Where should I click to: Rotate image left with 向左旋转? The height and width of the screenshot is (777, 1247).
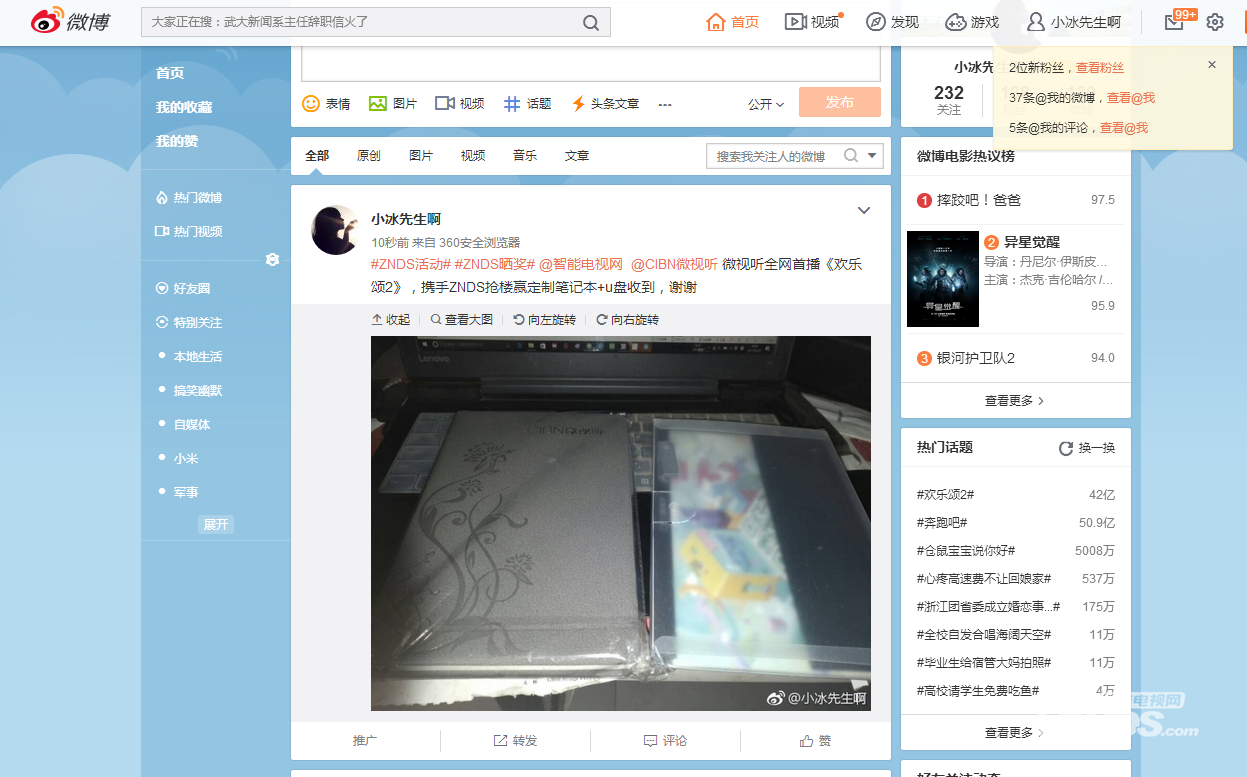click(x=545, y=320)
